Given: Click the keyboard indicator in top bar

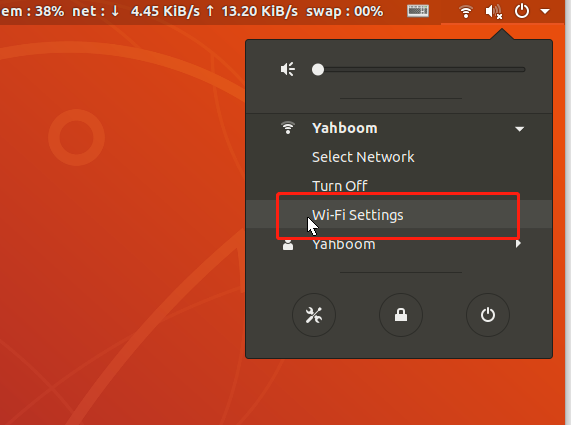Looking at the screenshot, I should click(418, 11).
